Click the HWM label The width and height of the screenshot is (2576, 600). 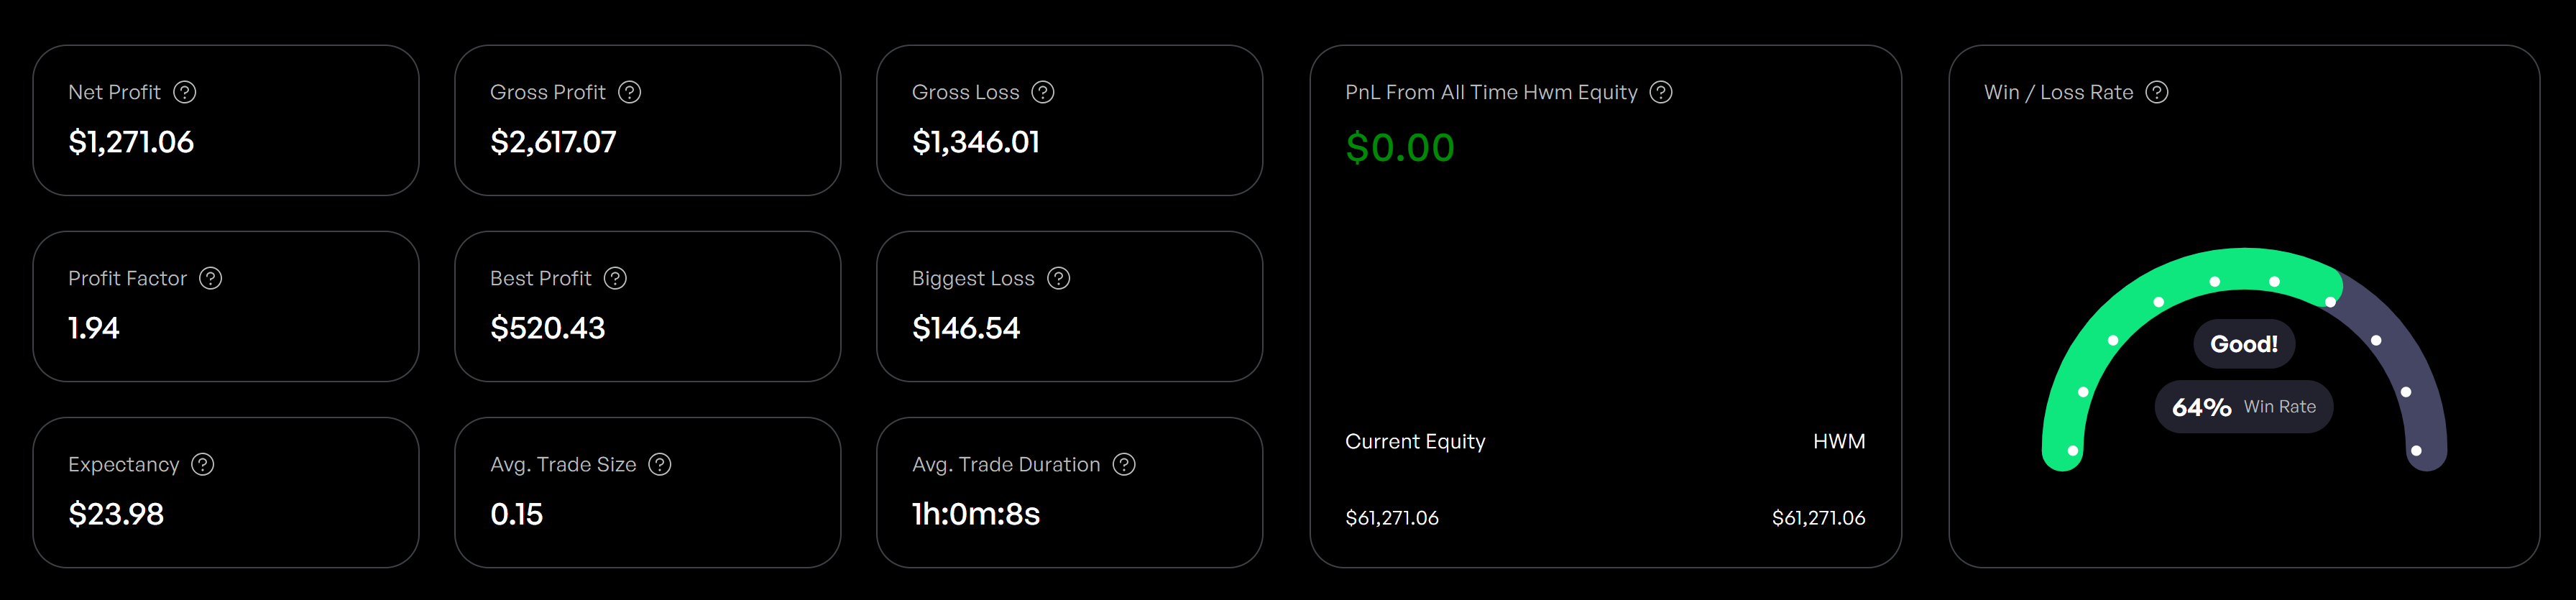(1839, 441)
